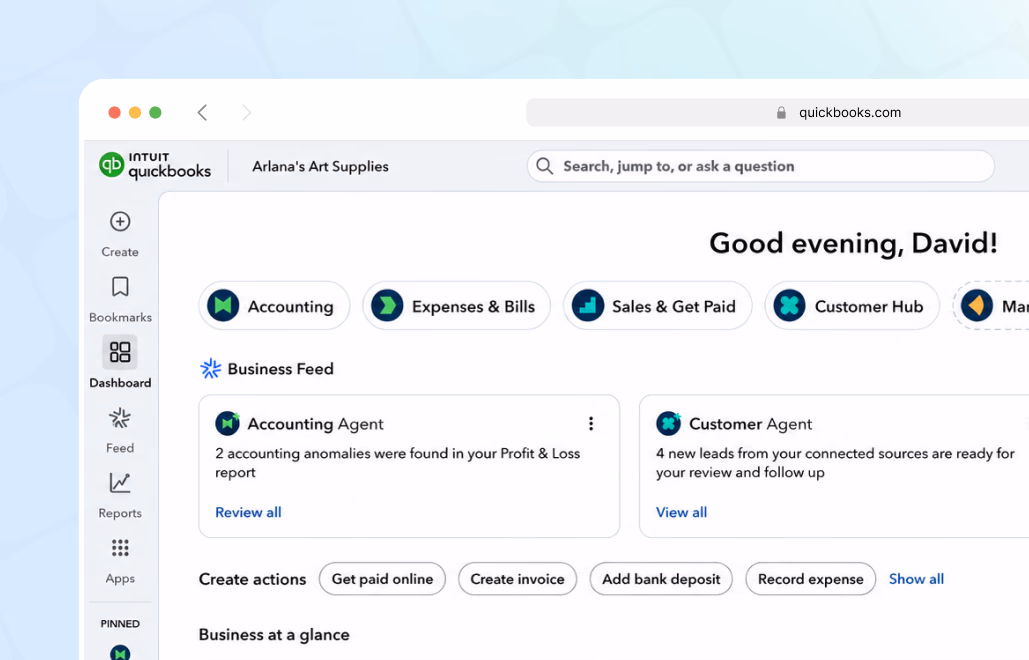Click the Get paid online button

click(x=382, y=579)
